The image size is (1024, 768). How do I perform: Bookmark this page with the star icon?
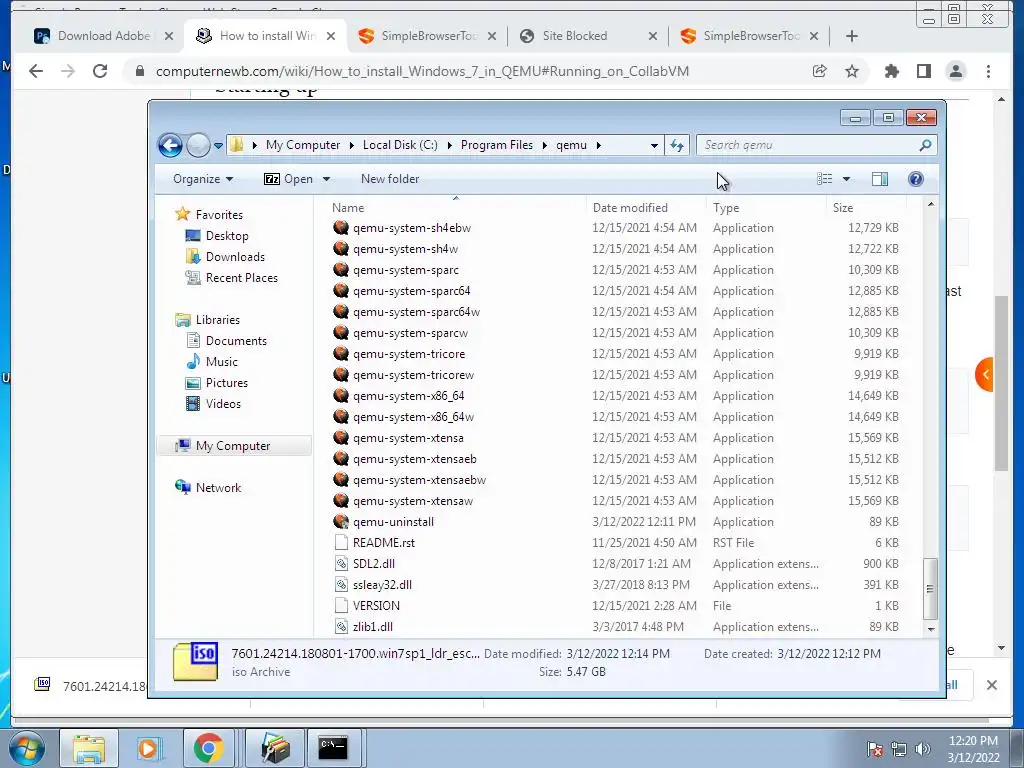[x=852, y=71]
